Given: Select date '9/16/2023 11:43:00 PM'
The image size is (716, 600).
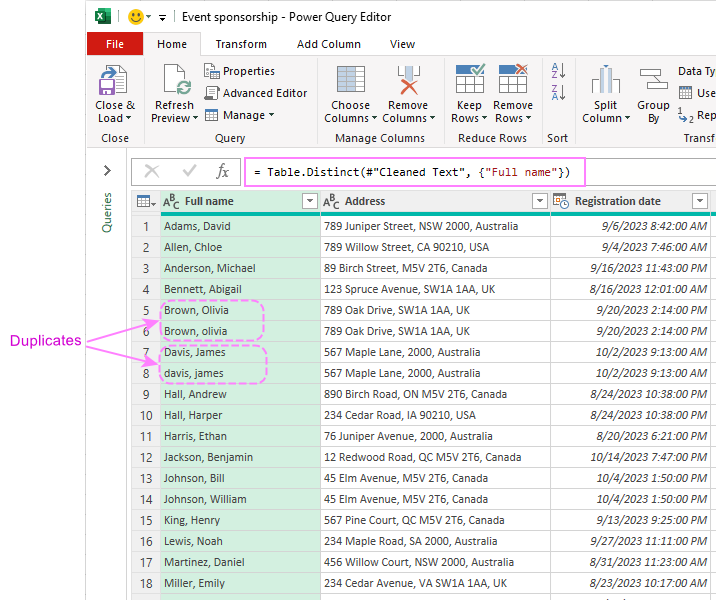Looking at the screenshot, I should coord(630,268).
